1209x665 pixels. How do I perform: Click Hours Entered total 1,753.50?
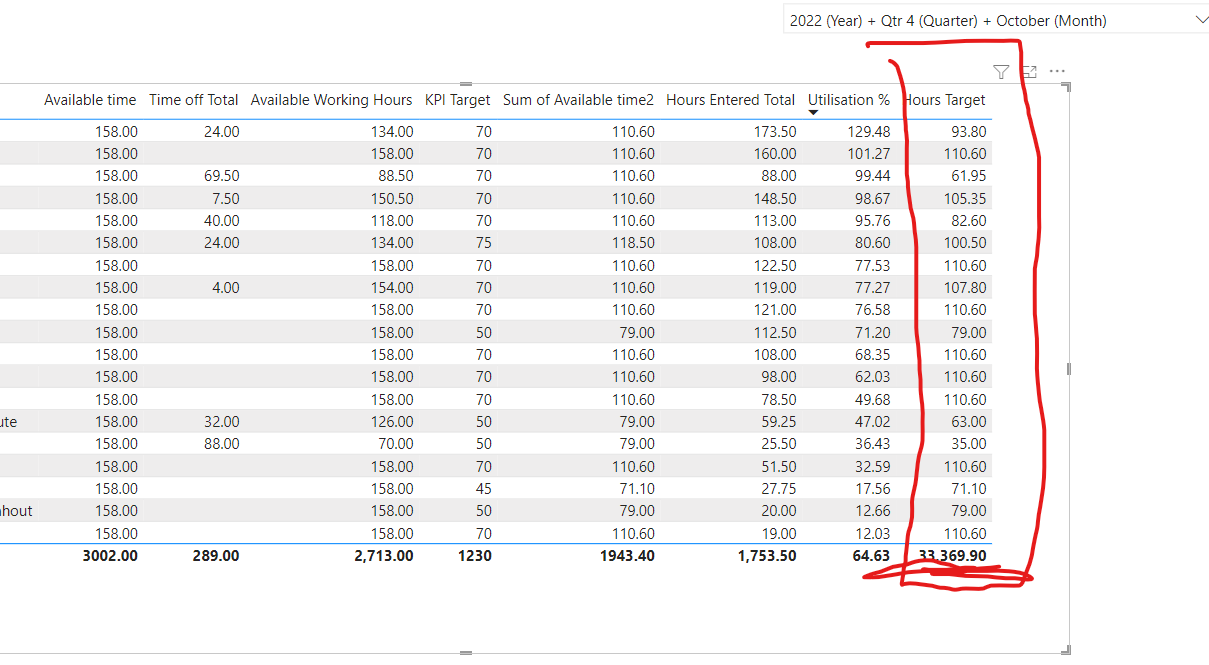(767, 556)
